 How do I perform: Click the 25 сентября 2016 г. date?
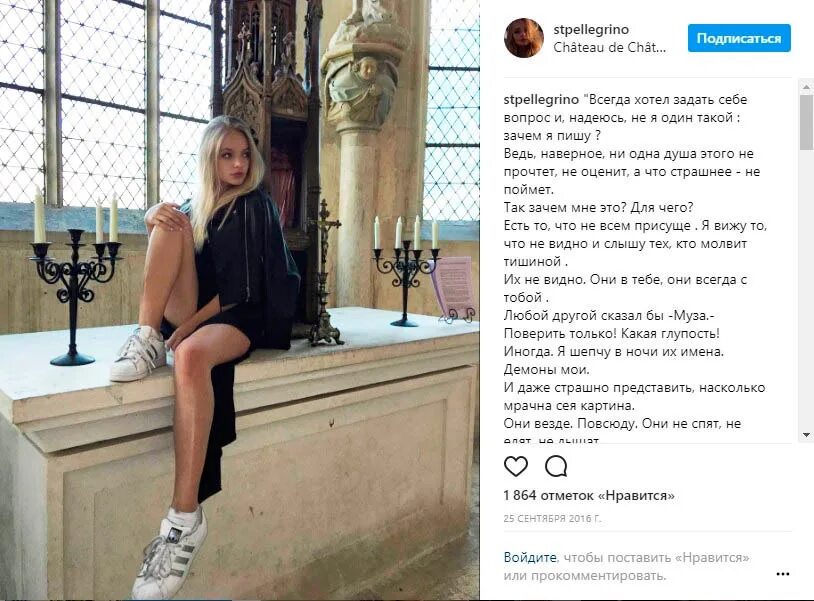coord(552,518)
